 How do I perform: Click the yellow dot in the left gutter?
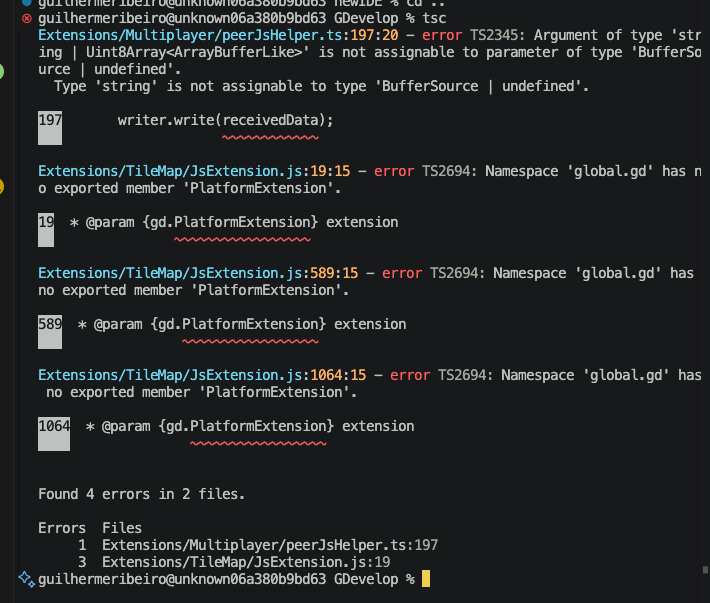[x=2, y=186]
